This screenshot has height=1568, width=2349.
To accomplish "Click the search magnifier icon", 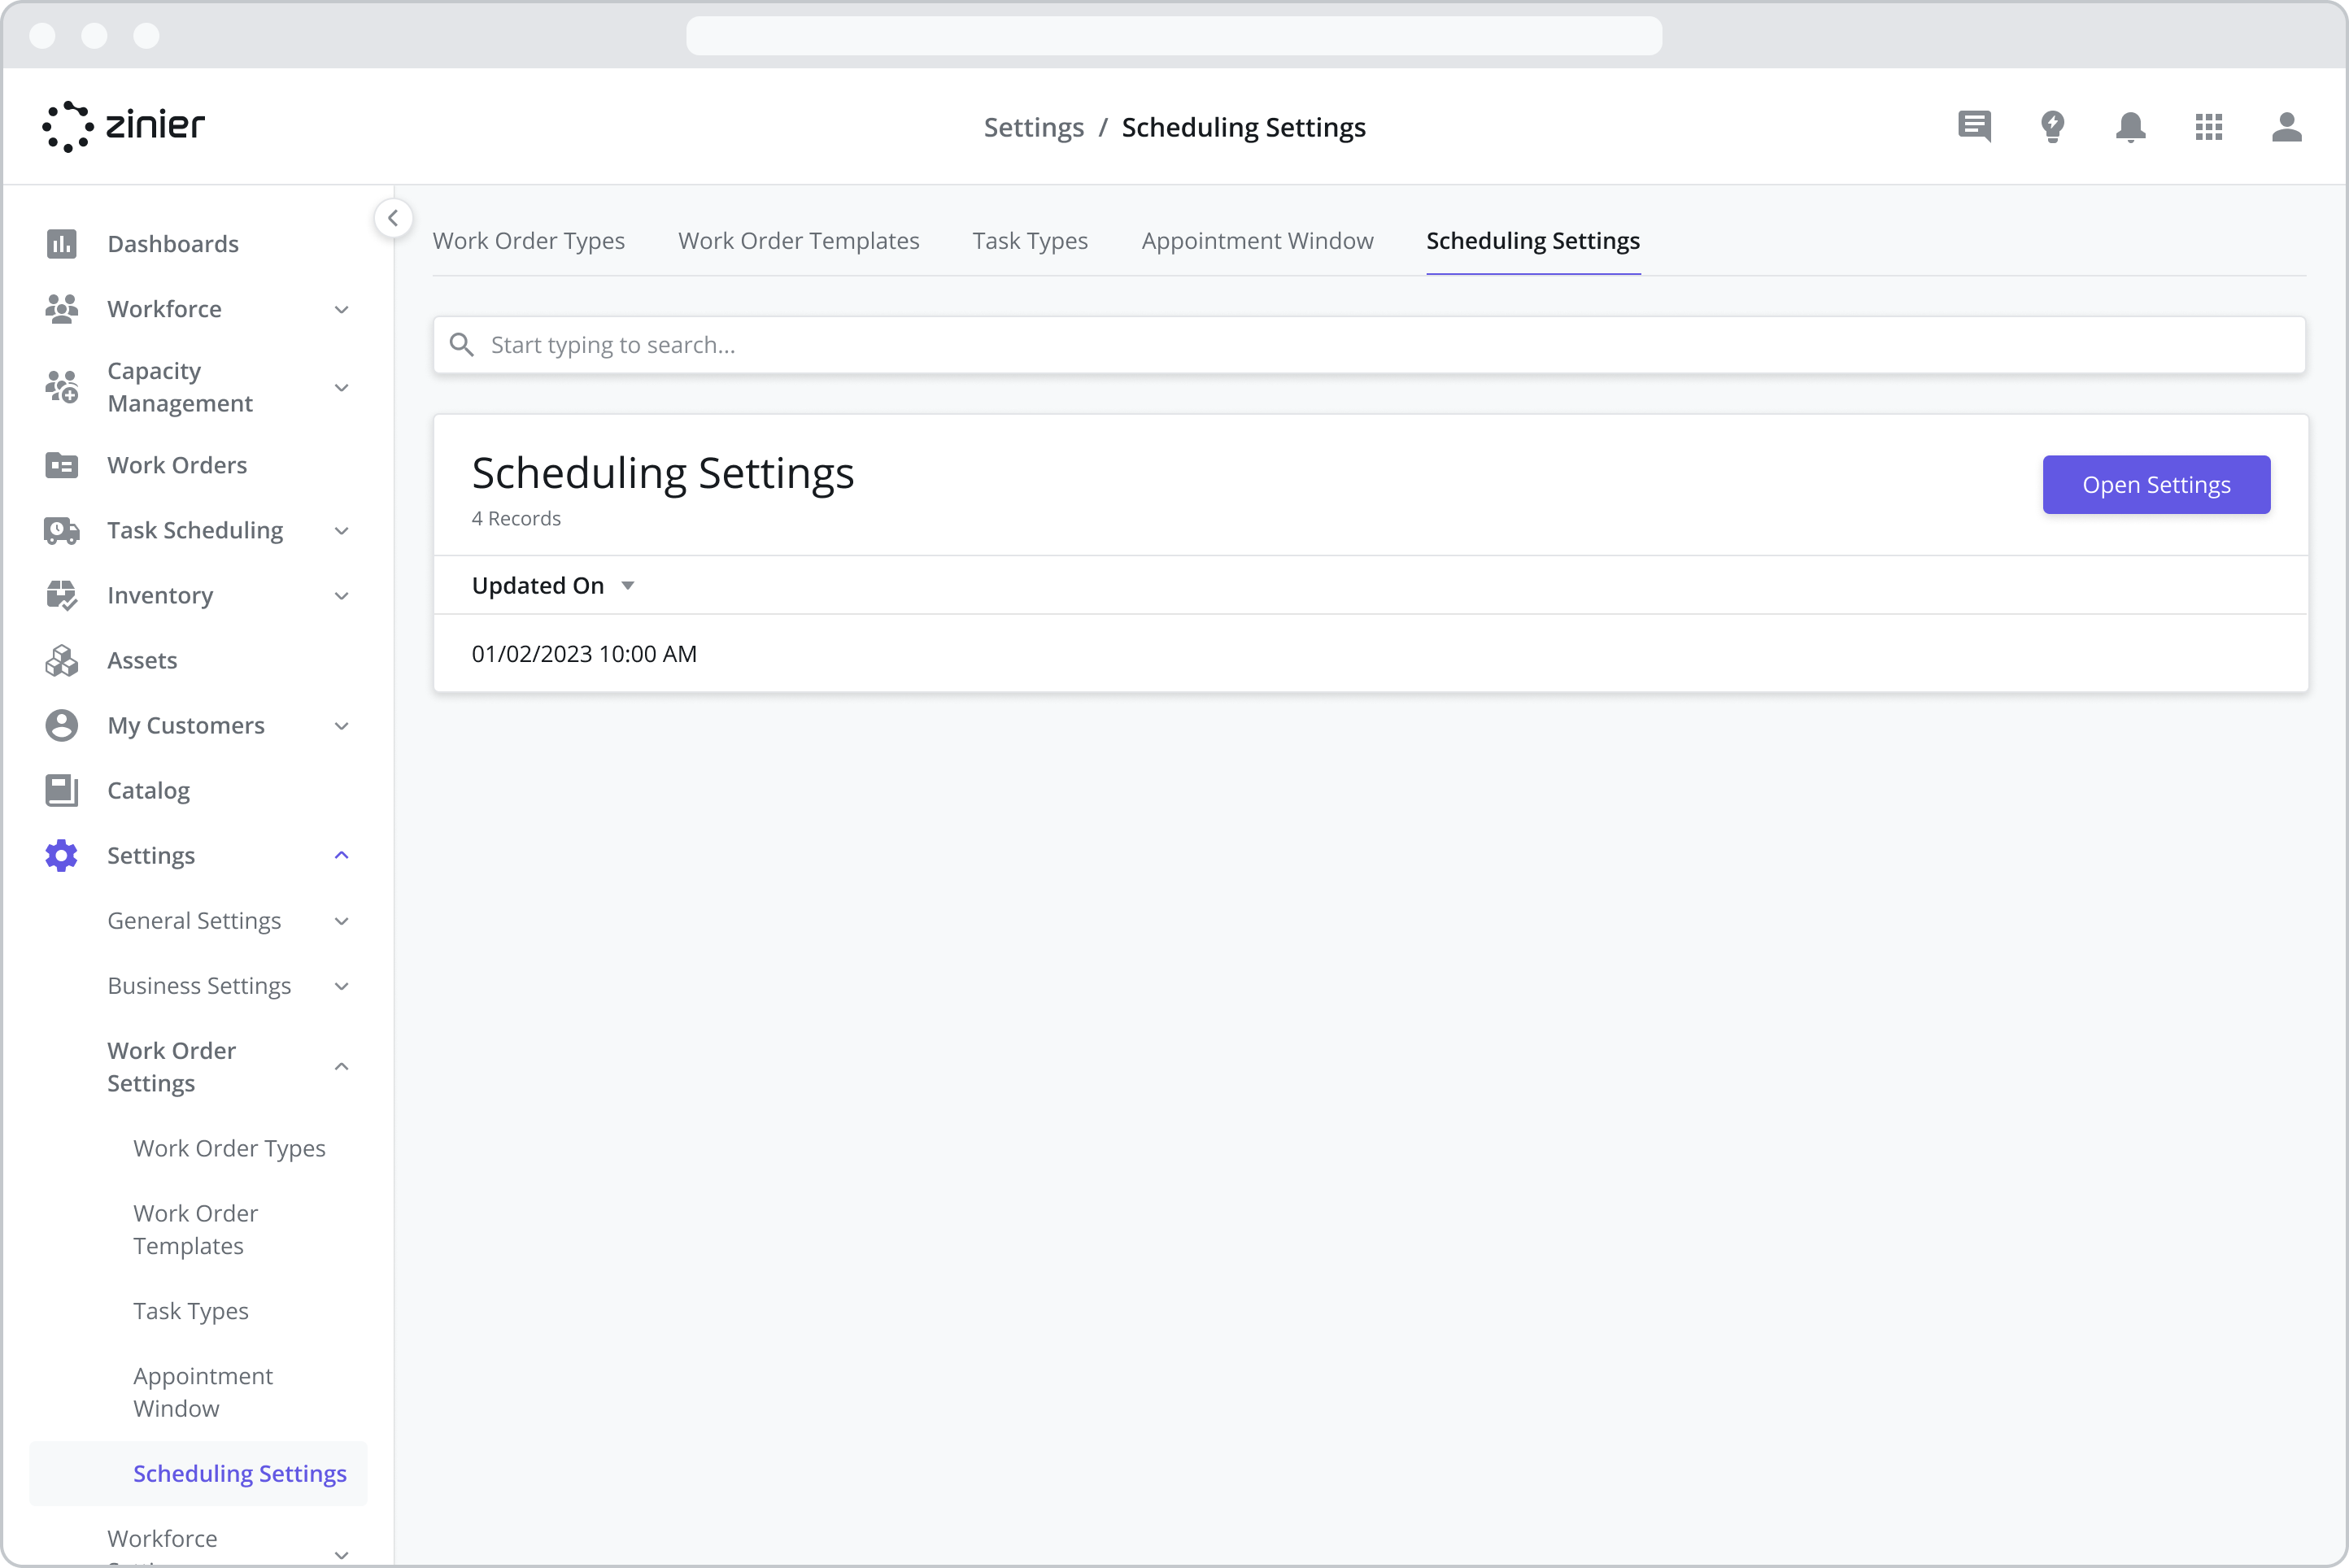I will click(x=461, y=345).
